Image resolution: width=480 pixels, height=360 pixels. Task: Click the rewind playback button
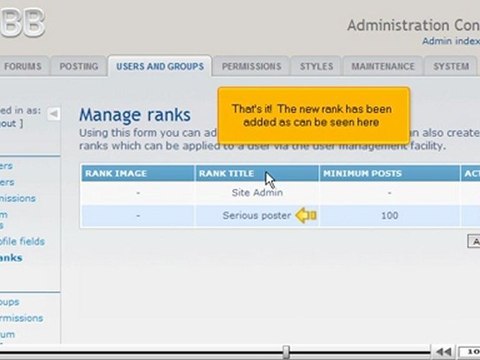444,352
